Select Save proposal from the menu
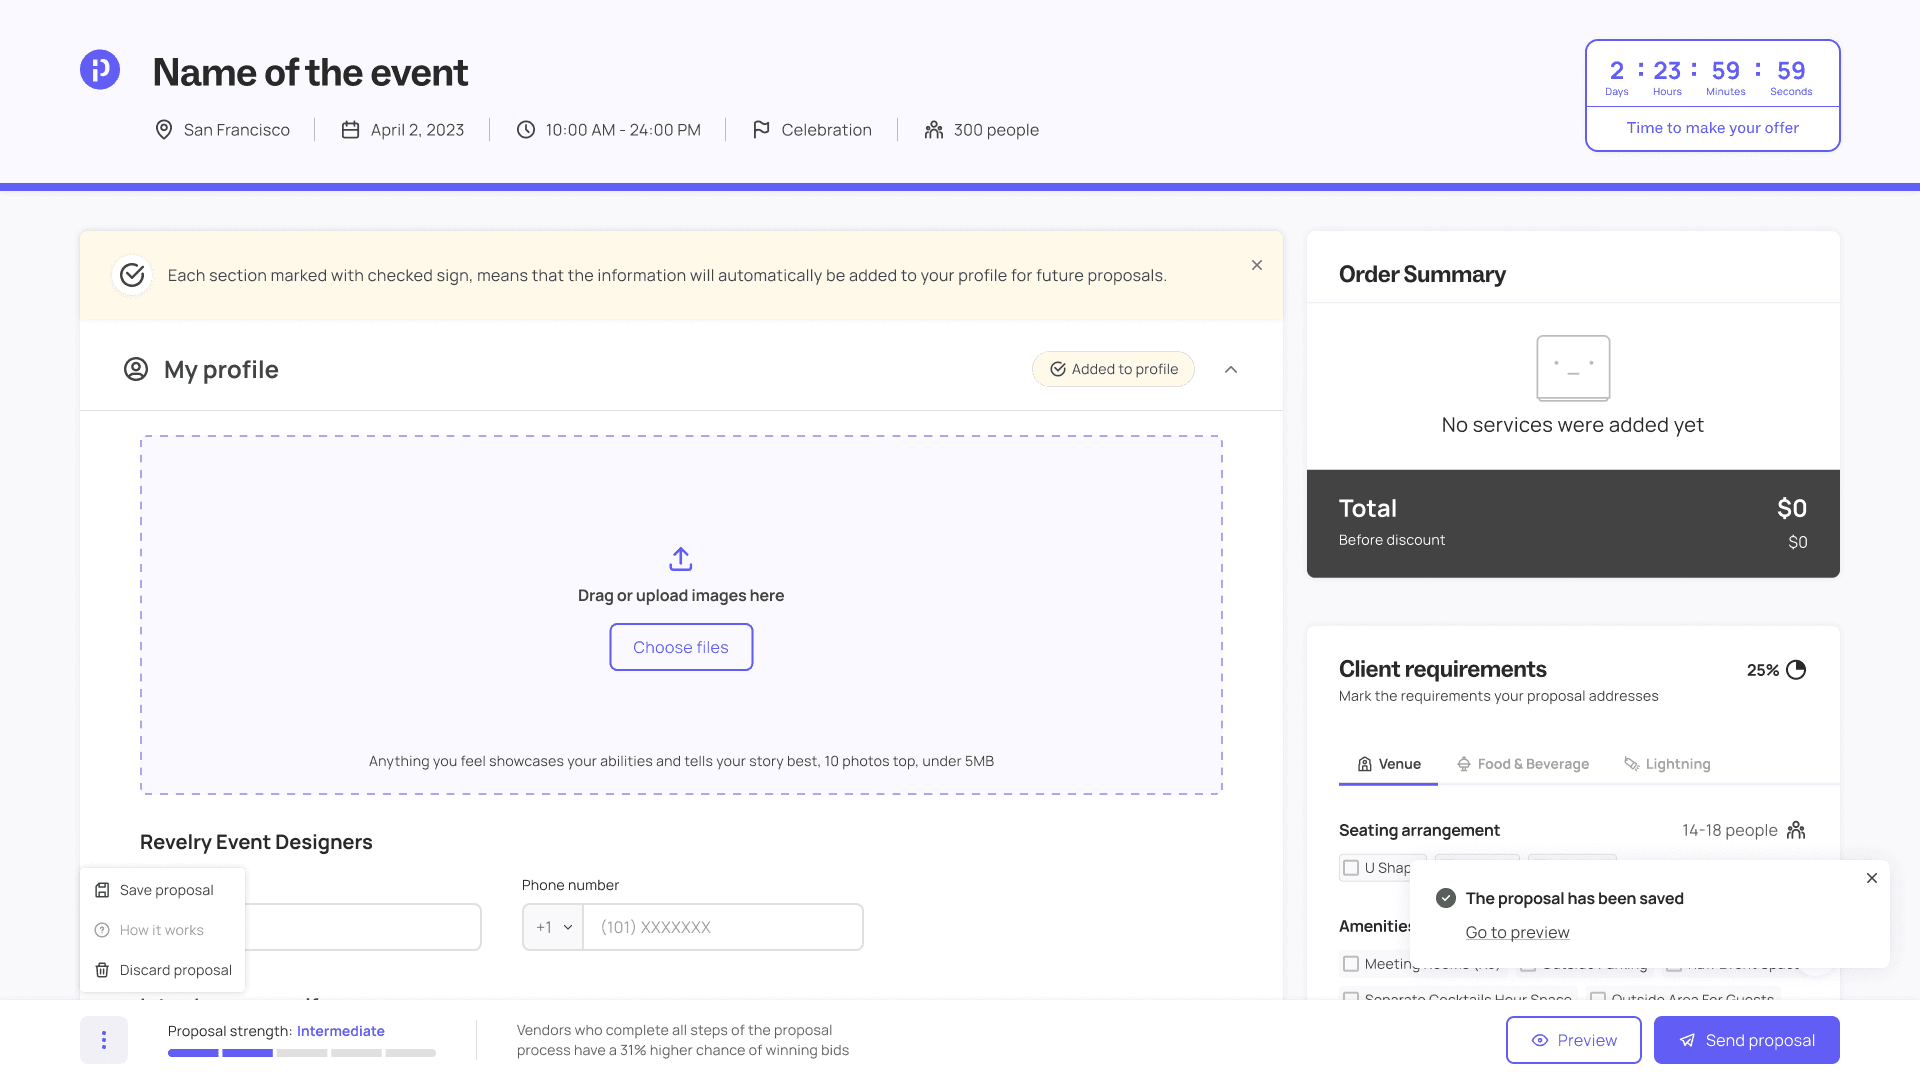Viewport: 1920px width, 1080px height. (162, 890)
